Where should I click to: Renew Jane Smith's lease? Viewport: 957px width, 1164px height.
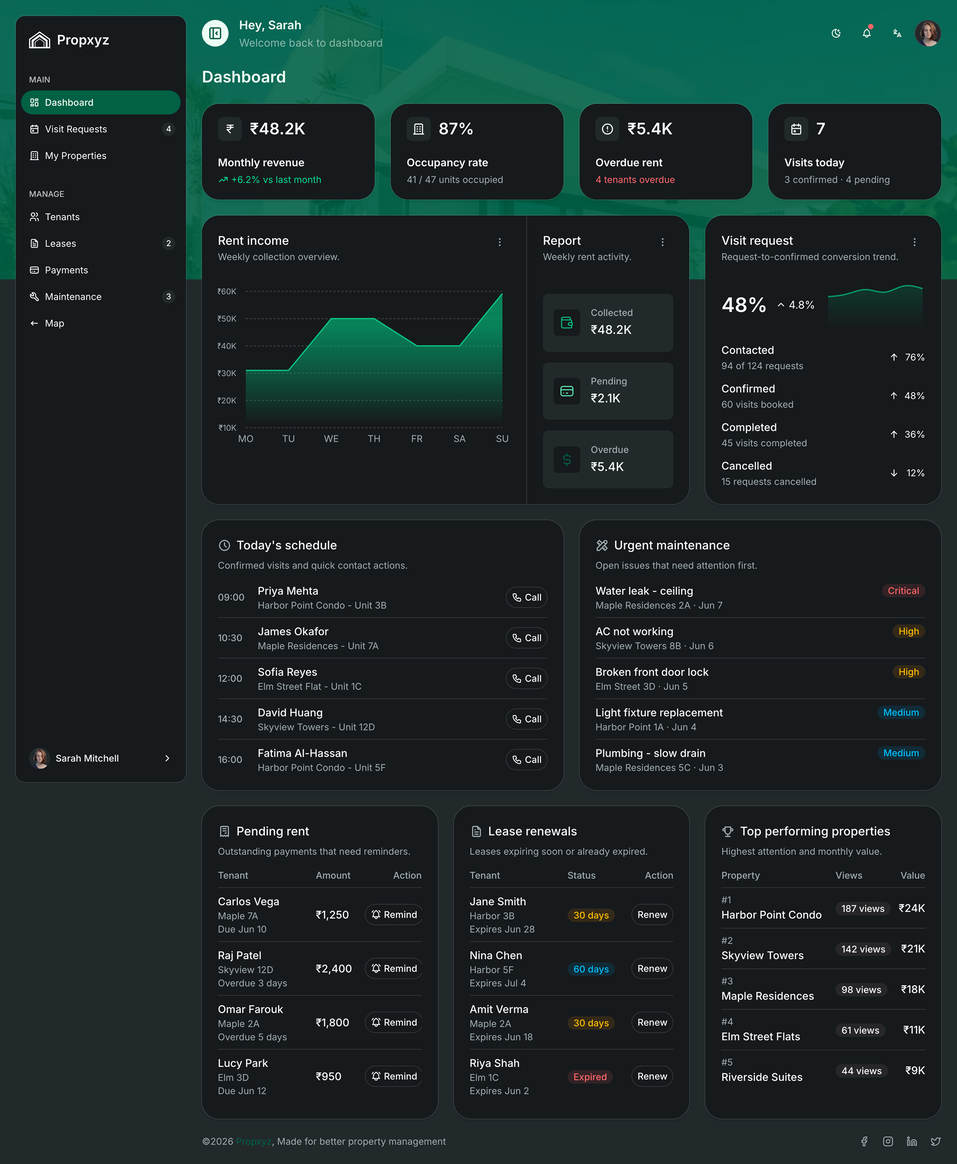(652, 915)
